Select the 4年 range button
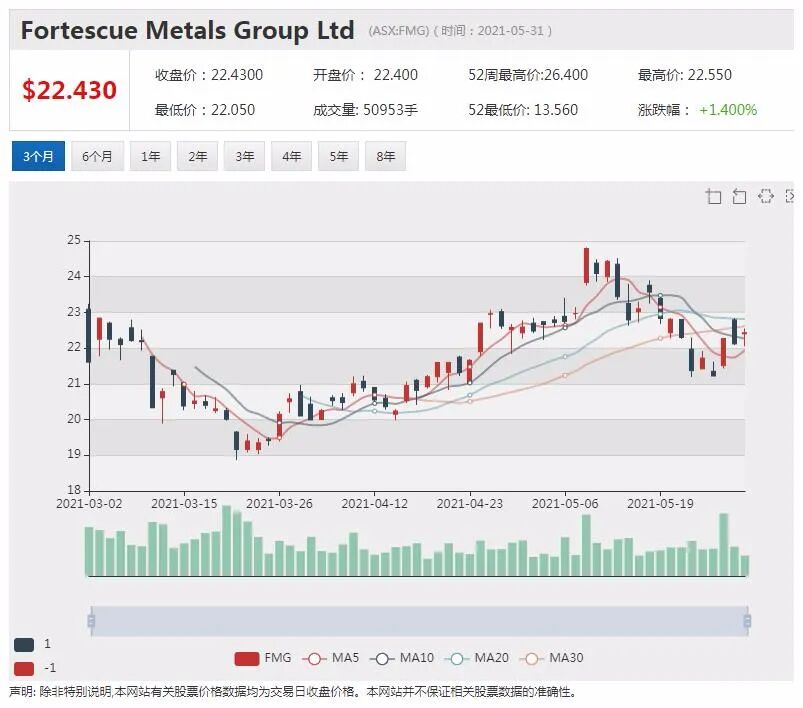The height and width of the screenshot is (708, 803). click(x=291, y=156)
